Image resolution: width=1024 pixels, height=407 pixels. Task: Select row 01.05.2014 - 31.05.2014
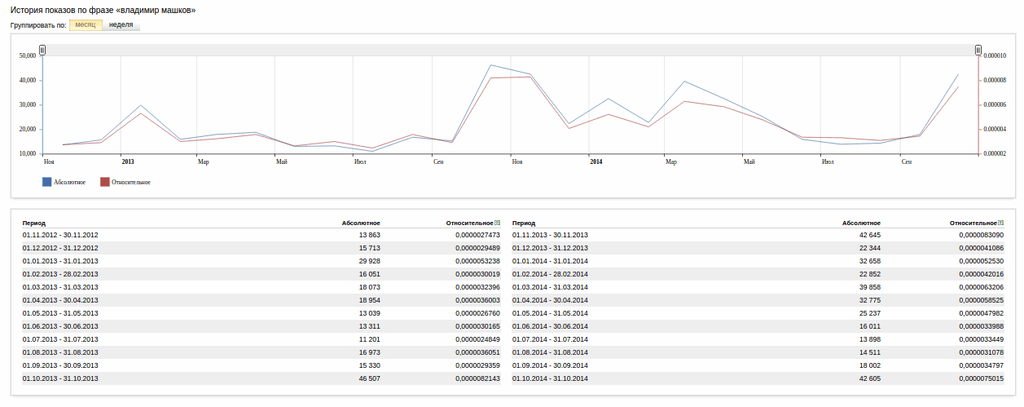(x=758, y=313)
